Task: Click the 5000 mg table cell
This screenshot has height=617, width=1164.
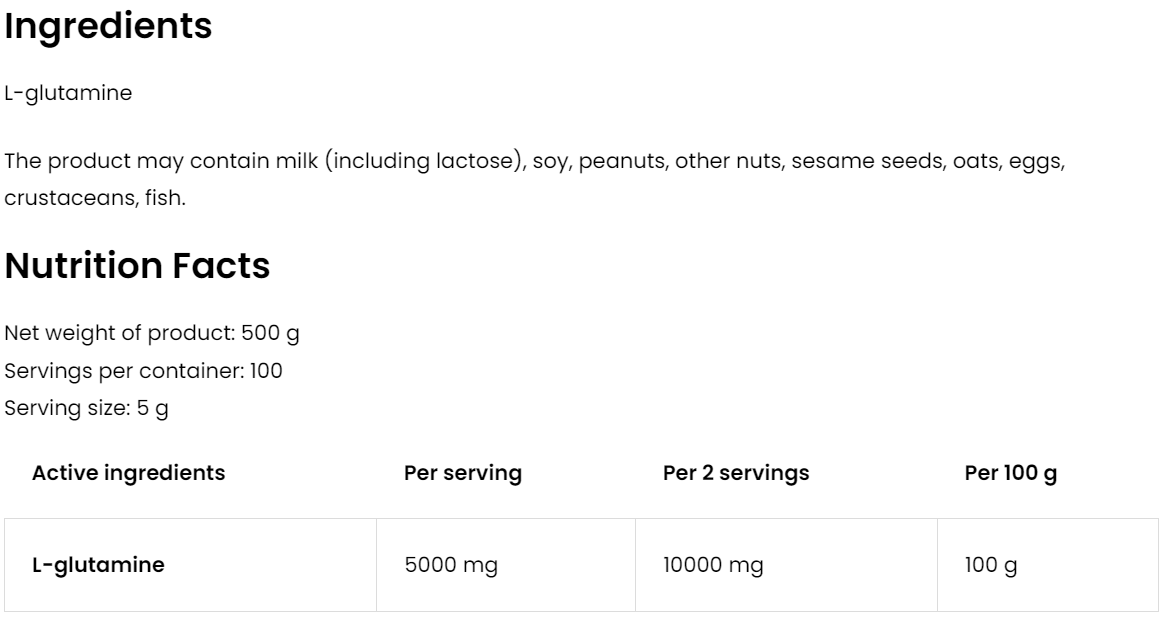Action: click(450, 565)
